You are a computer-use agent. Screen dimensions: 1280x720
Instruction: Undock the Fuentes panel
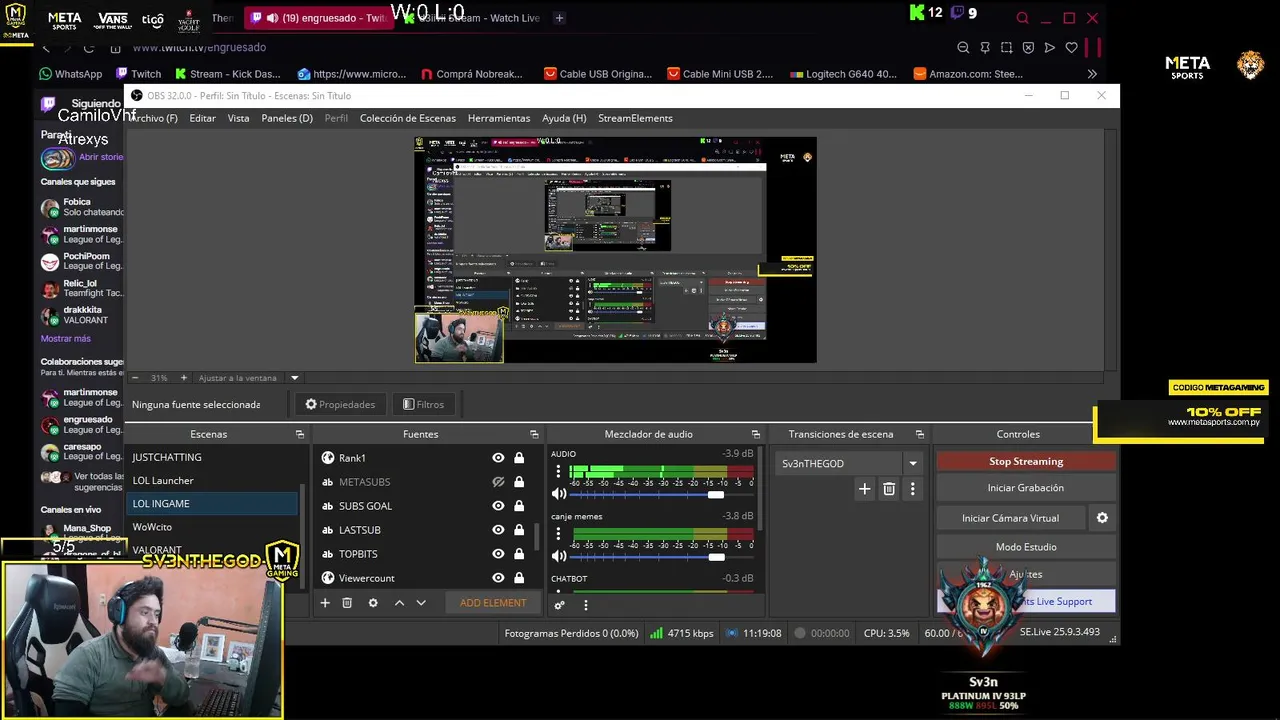[534, 434]
